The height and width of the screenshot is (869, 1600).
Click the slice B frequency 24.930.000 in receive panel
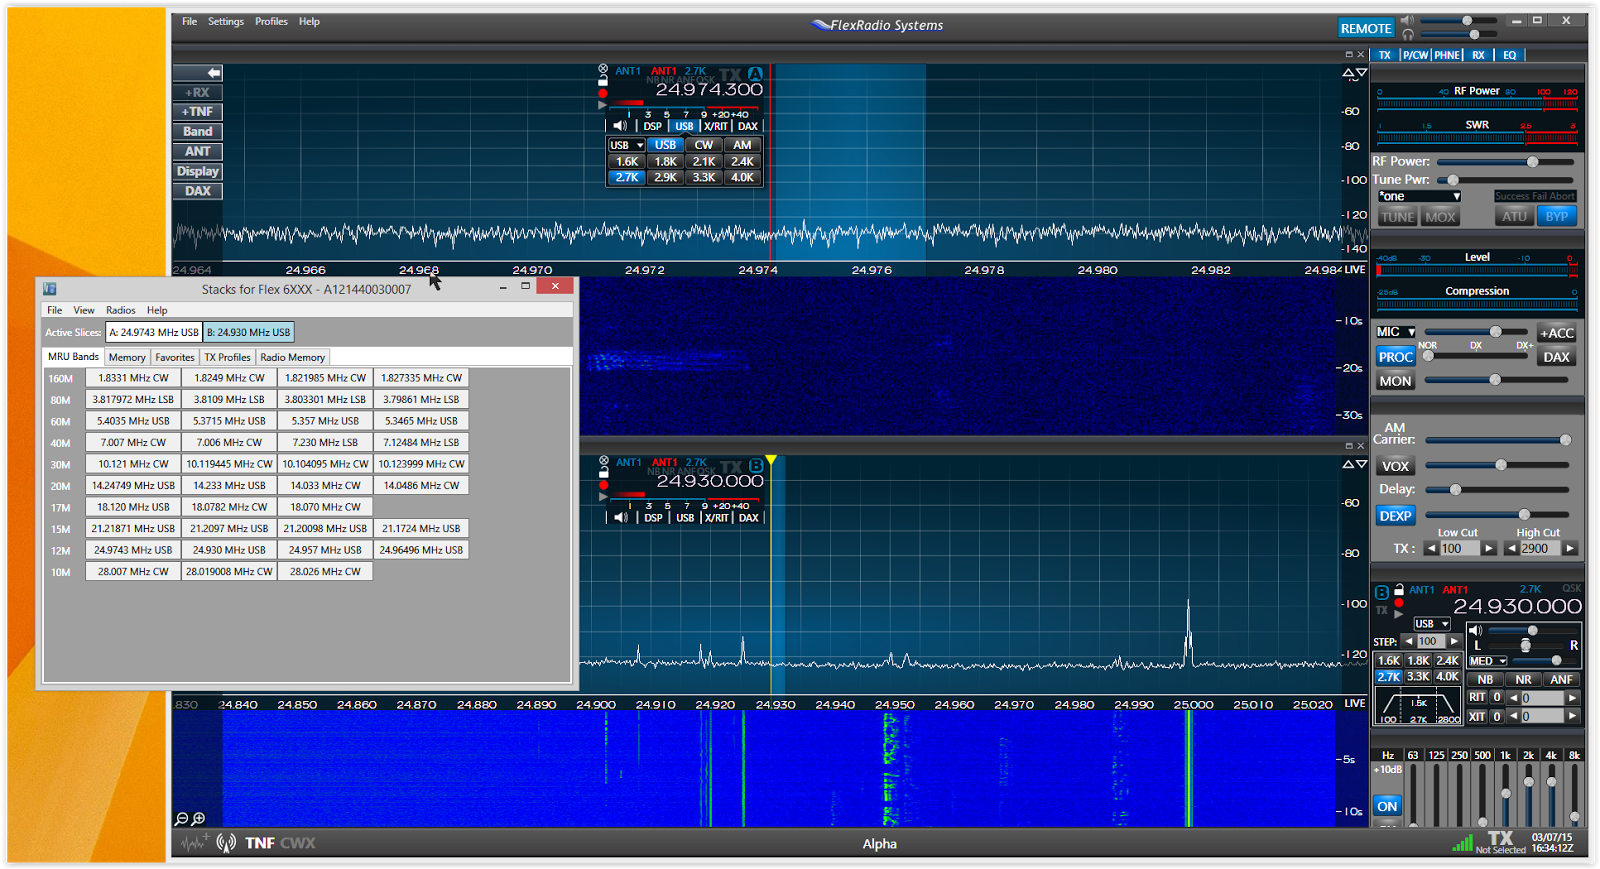coord(1517,606)
